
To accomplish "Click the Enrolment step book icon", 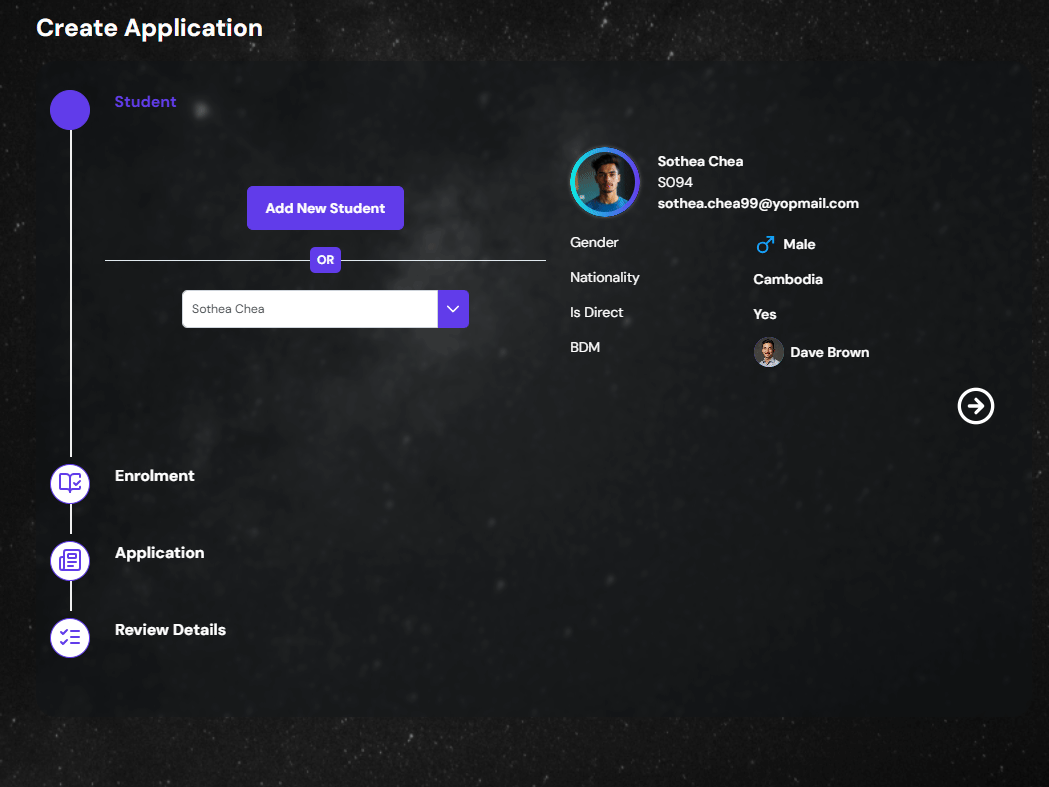I will [x=70, y=483].
